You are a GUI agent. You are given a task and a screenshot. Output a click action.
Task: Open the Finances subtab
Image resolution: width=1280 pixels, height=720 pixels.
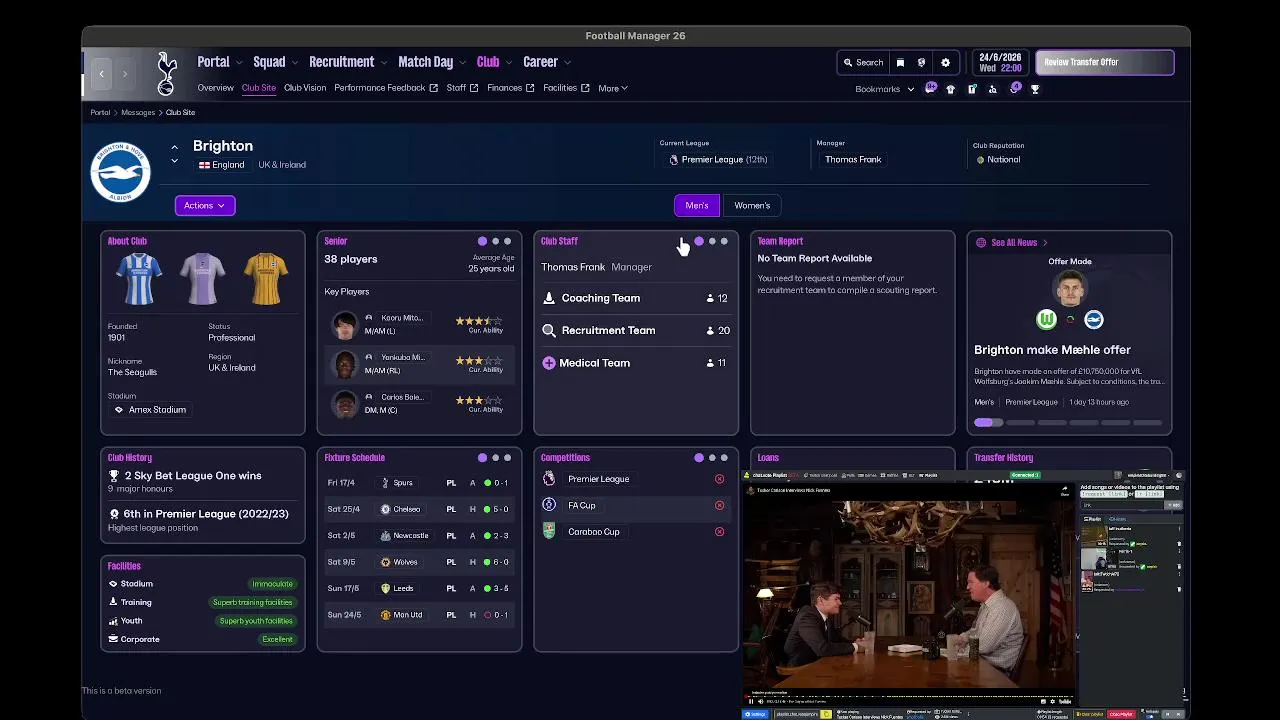tap(511, 88)
